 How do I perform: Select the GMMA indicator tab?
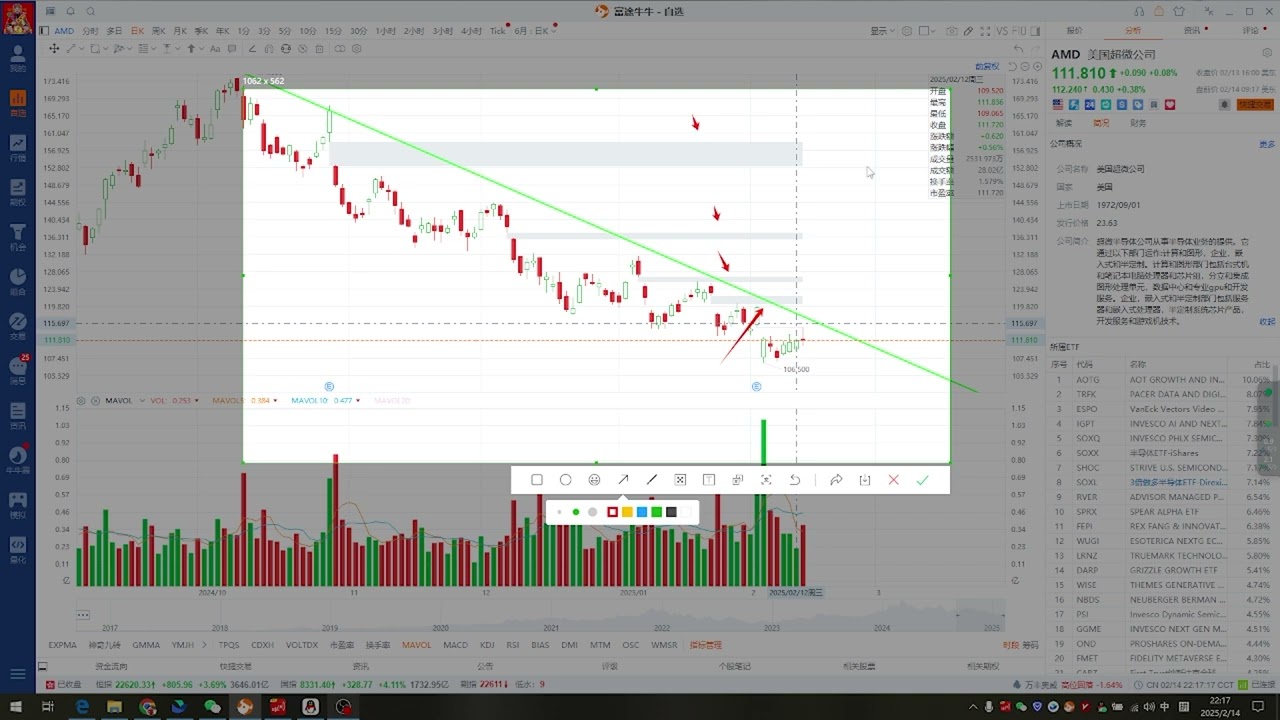[146, 645]
